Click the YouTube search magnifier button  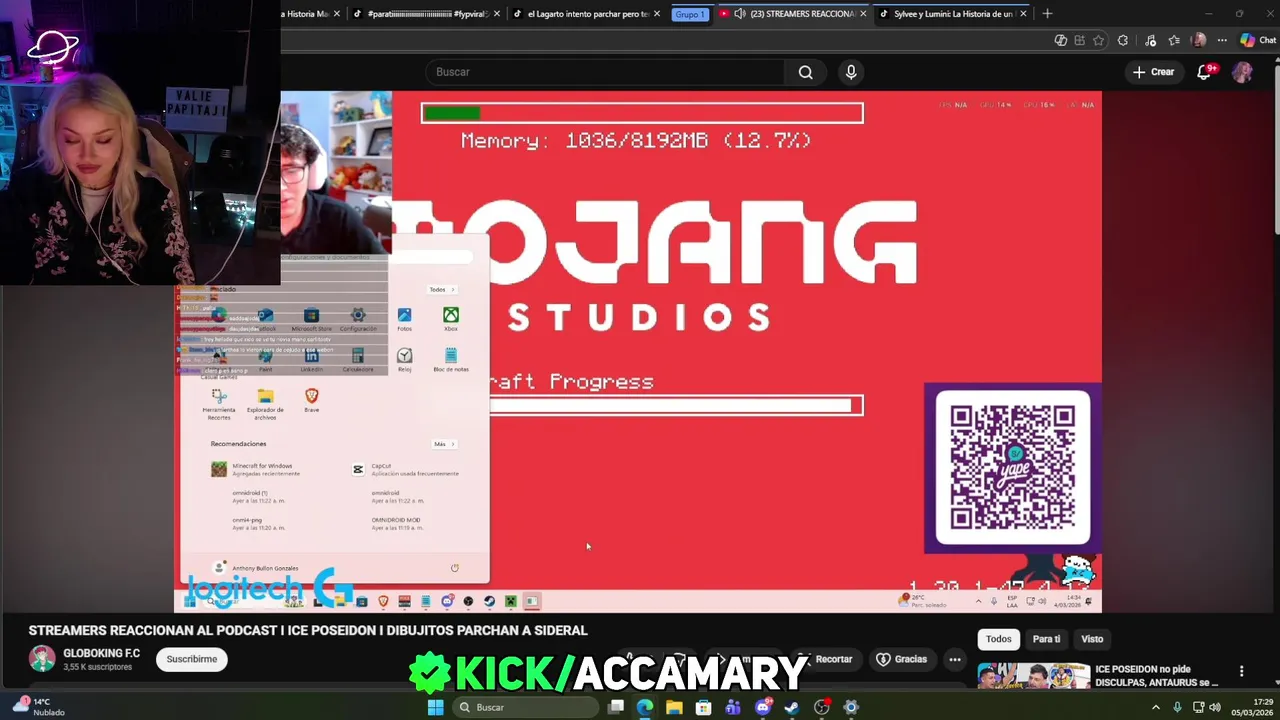805,72
